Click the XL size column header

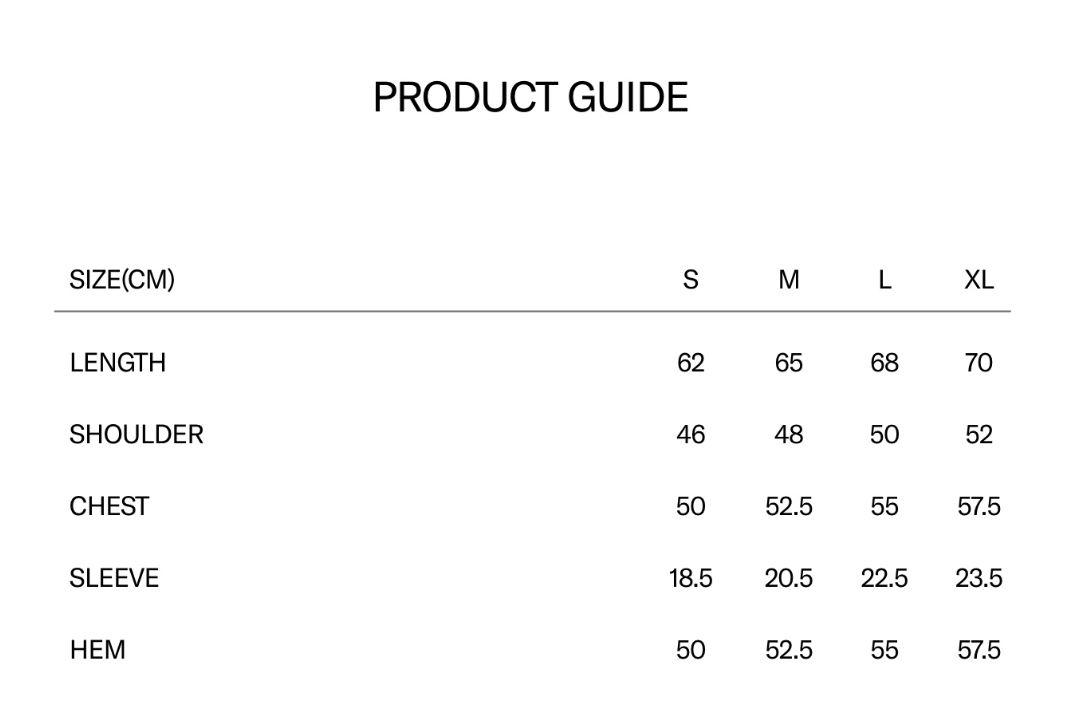click(979, 279)
